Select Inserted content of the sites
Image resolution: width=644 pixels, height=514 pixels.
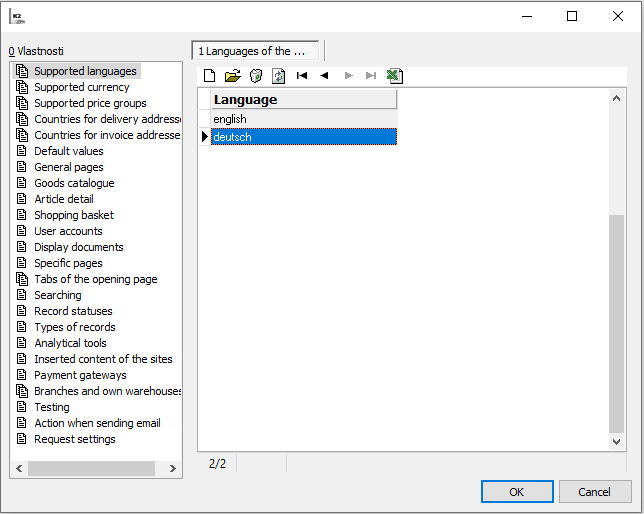click(x=103, y=360)
